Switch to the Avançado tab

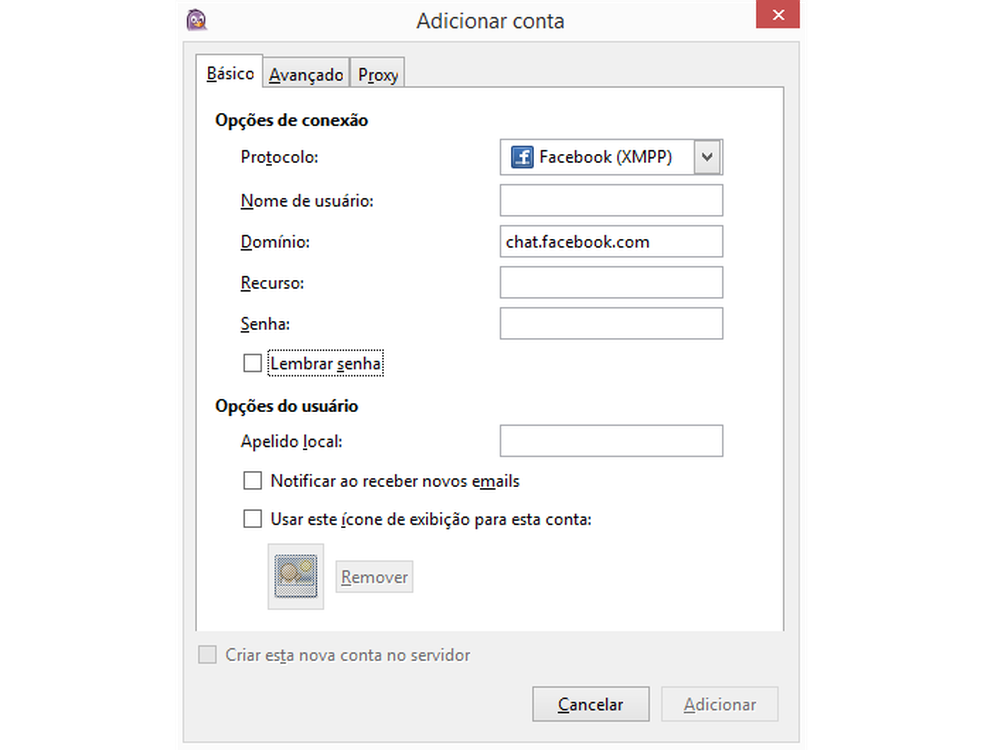click(306, 75)
